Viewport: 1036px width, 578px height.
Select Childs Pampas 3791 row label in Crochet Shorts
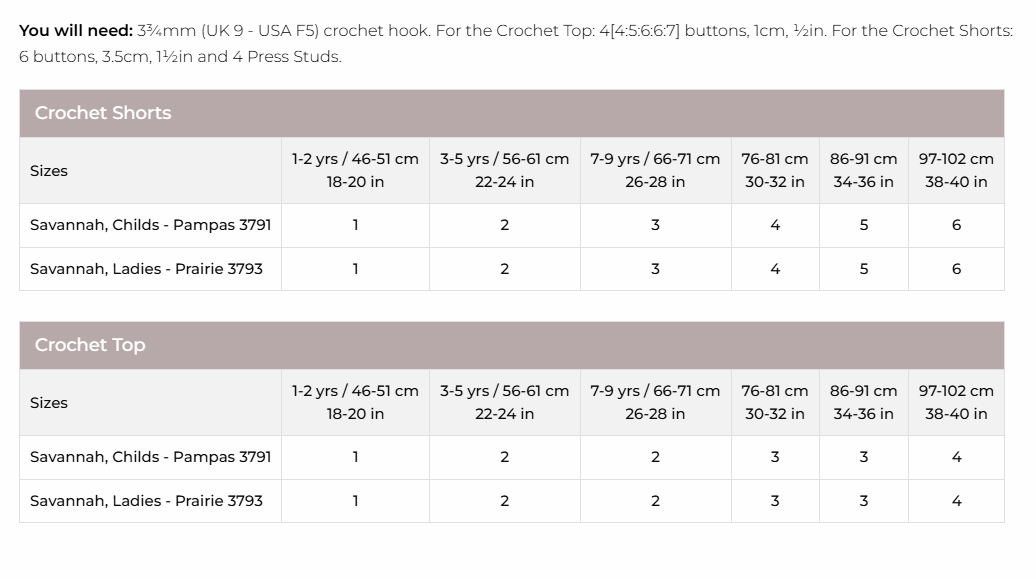click(x=150, y=225)
